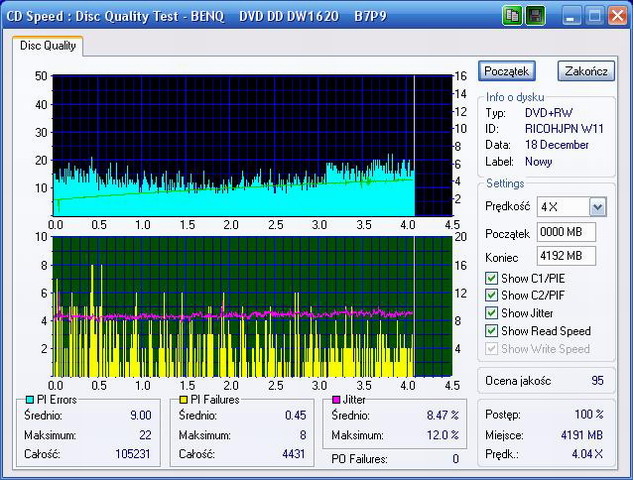633x480 pixels.
Task: Click the save floppy disk icon
Action: point(536,16)
